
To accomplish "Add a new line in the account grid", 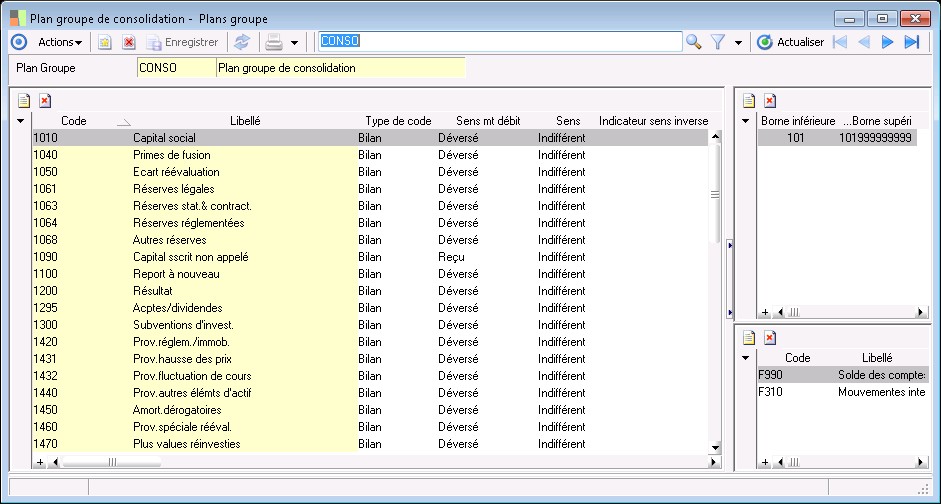I will [24, 100].
